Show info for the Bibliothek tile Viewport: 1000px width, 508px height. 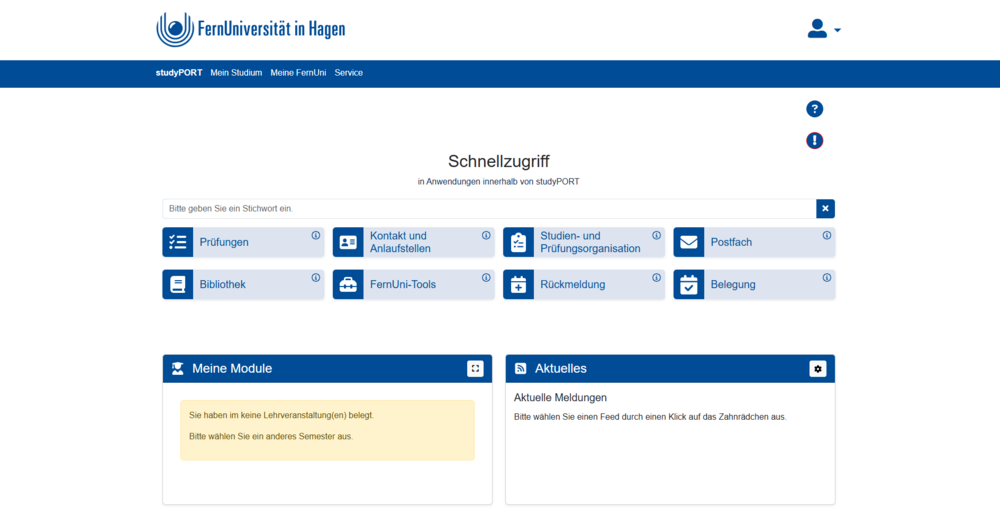tap(316, 277)
